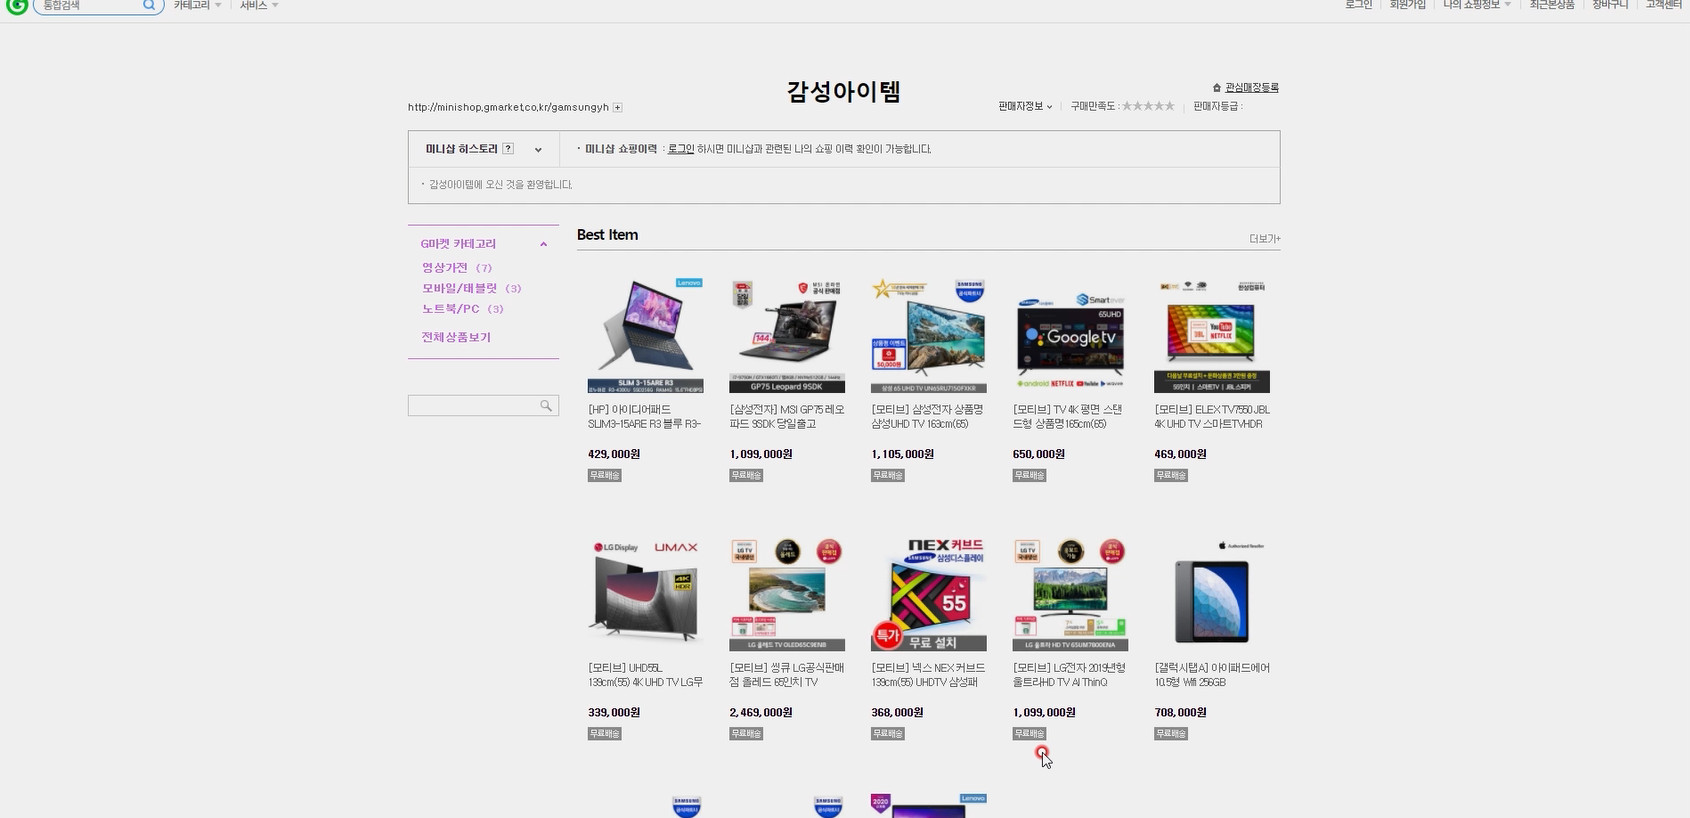Open LG OLED65C9ENB TV thumbnail
Image resolution: width=1690 pixels, height=818 pixels.
787,593
